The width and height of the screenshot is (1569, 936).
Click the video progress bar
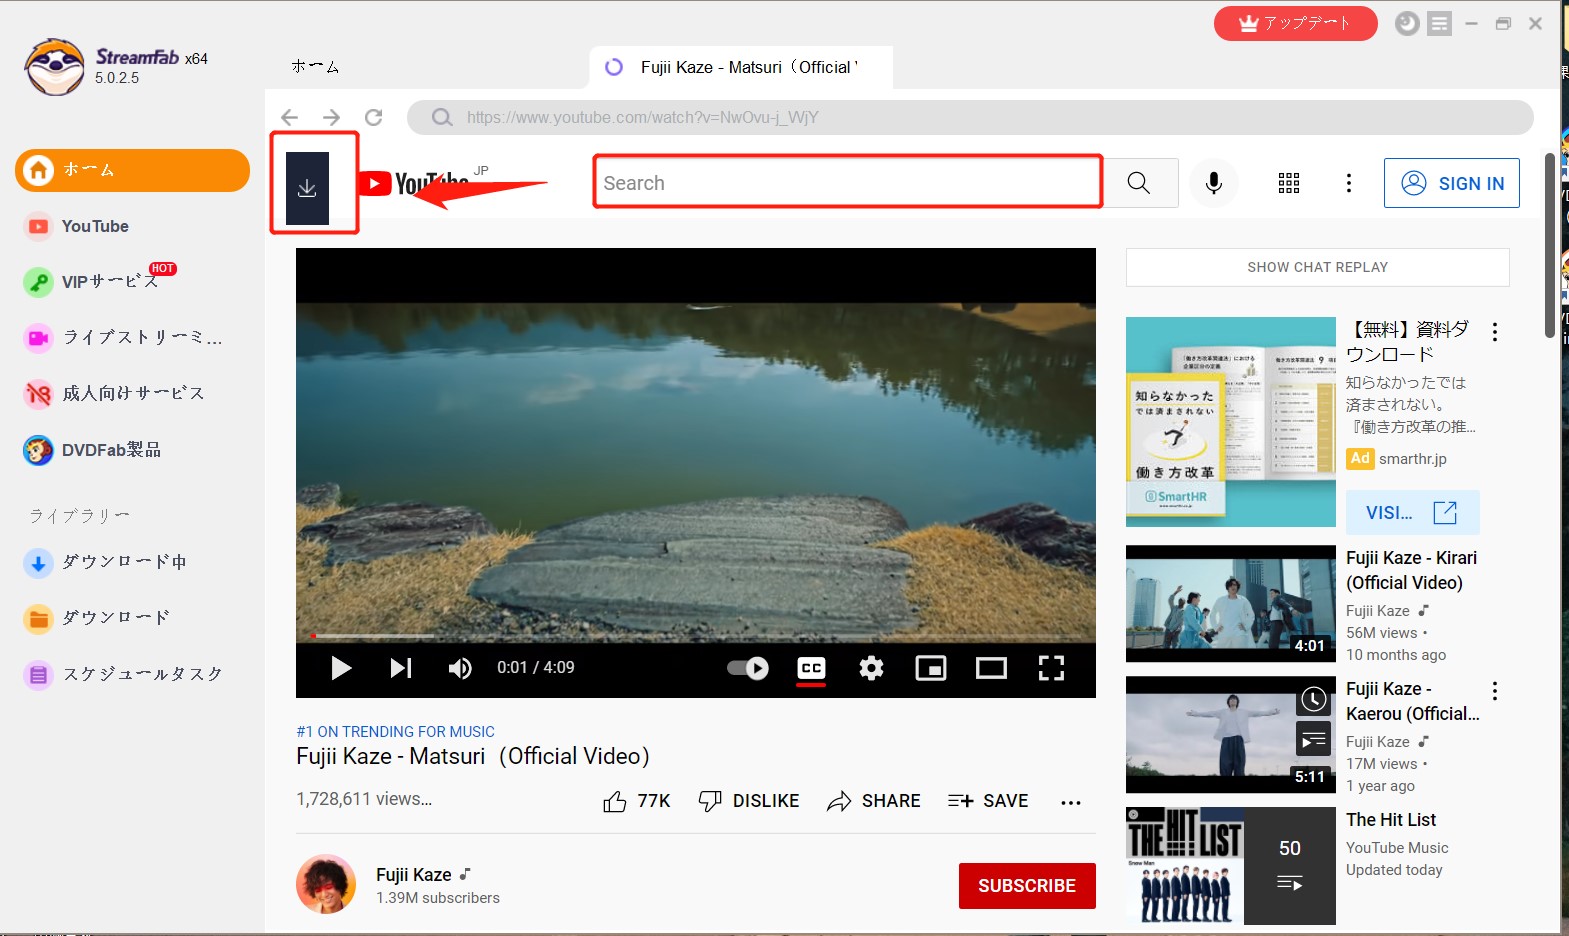(696, 635)
